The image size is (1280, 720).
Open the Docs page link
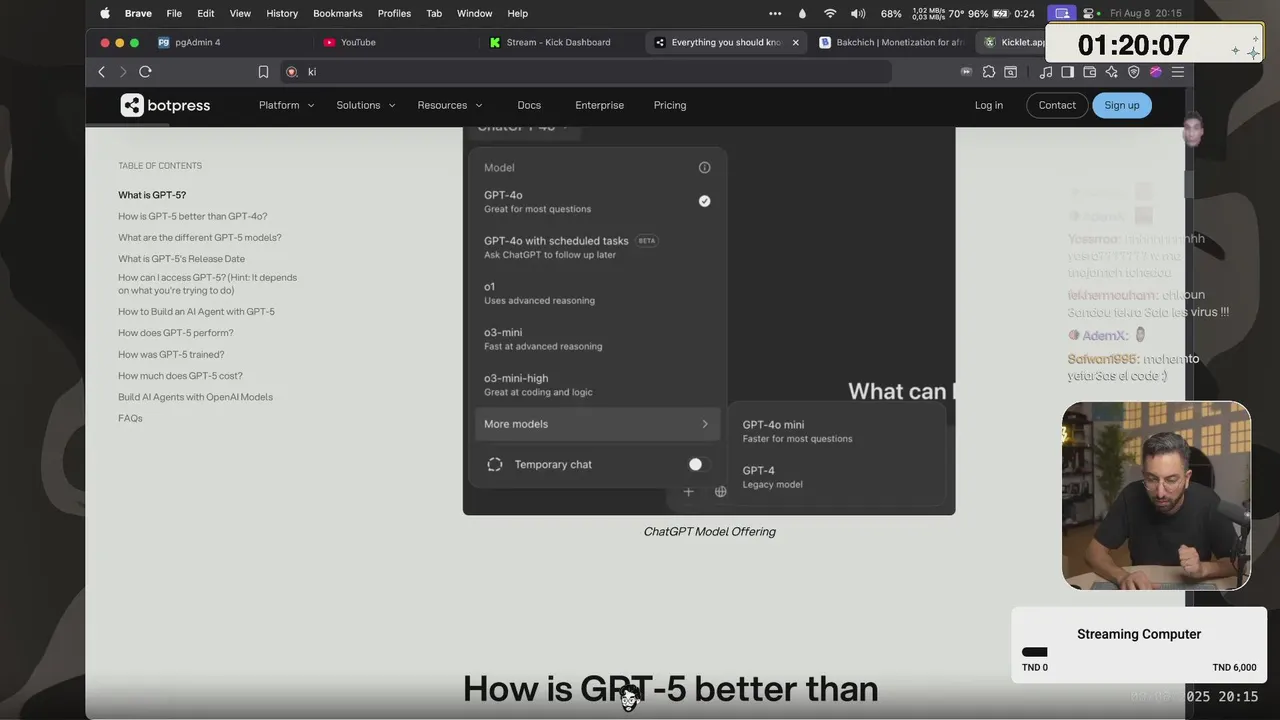pyautogui.click(x=529, y=105)
